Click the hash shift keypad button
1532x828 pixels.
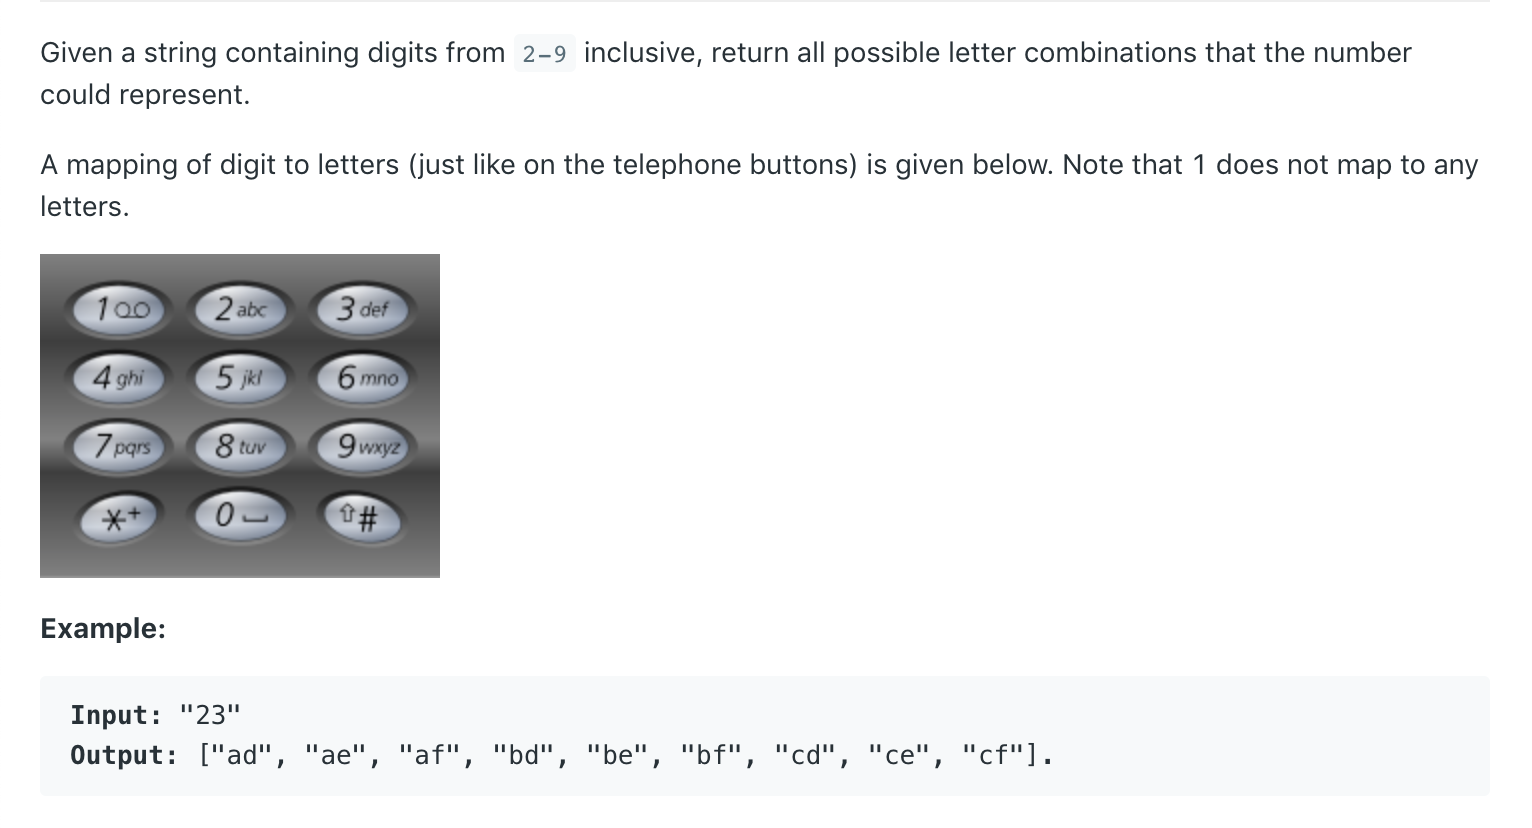(x=362, y=517)
